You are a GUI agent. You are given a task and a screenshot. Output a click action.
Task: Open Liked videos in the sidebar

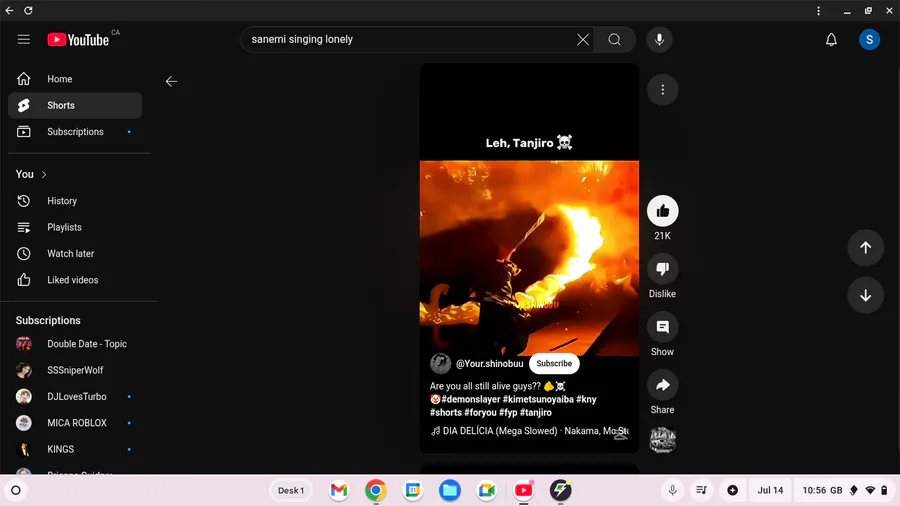75,280
